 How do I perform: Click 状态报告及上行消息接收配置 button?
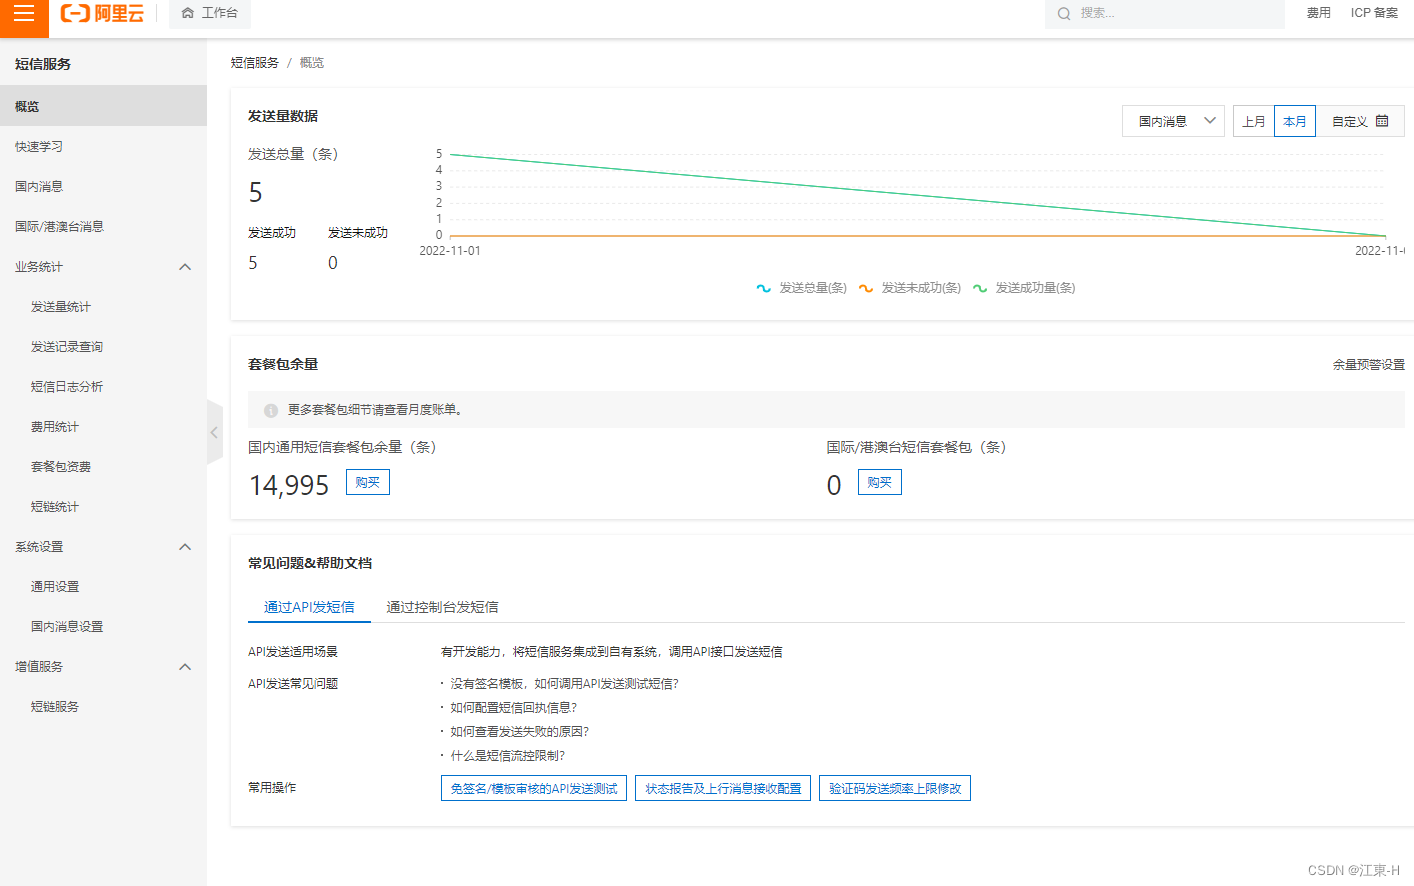coord(723,788)
